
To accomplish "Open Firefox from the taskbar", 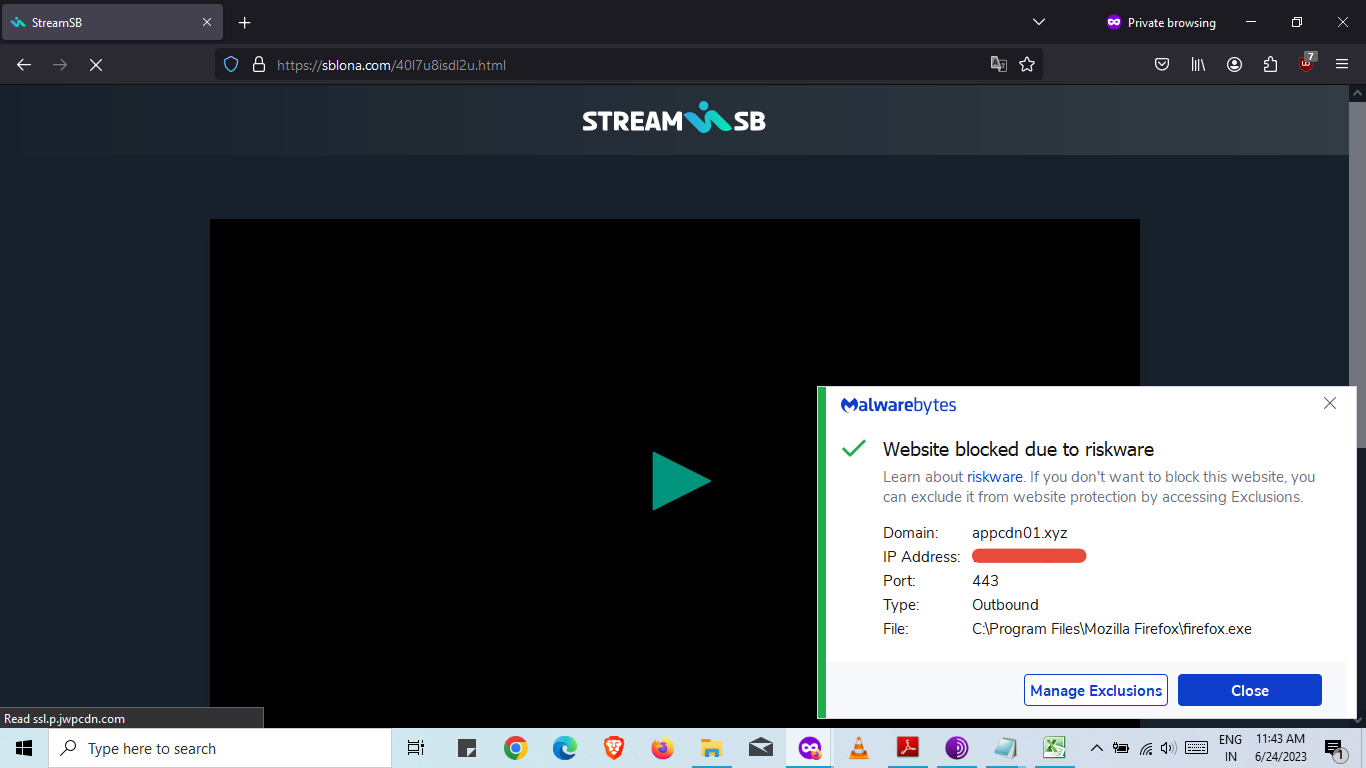I will click(x=663, y=748).
